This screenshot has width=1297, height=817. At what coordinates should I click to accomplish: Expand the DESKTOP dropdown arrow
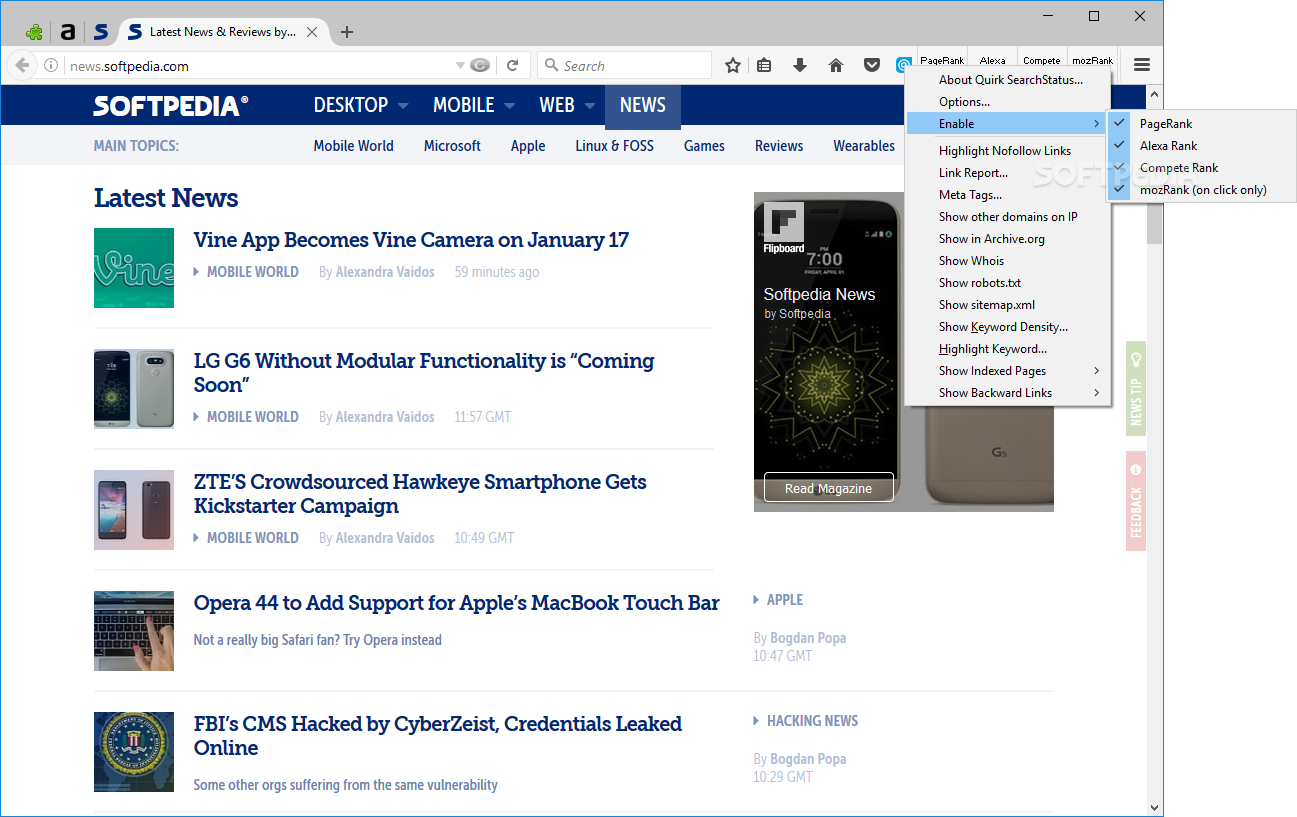403,105
